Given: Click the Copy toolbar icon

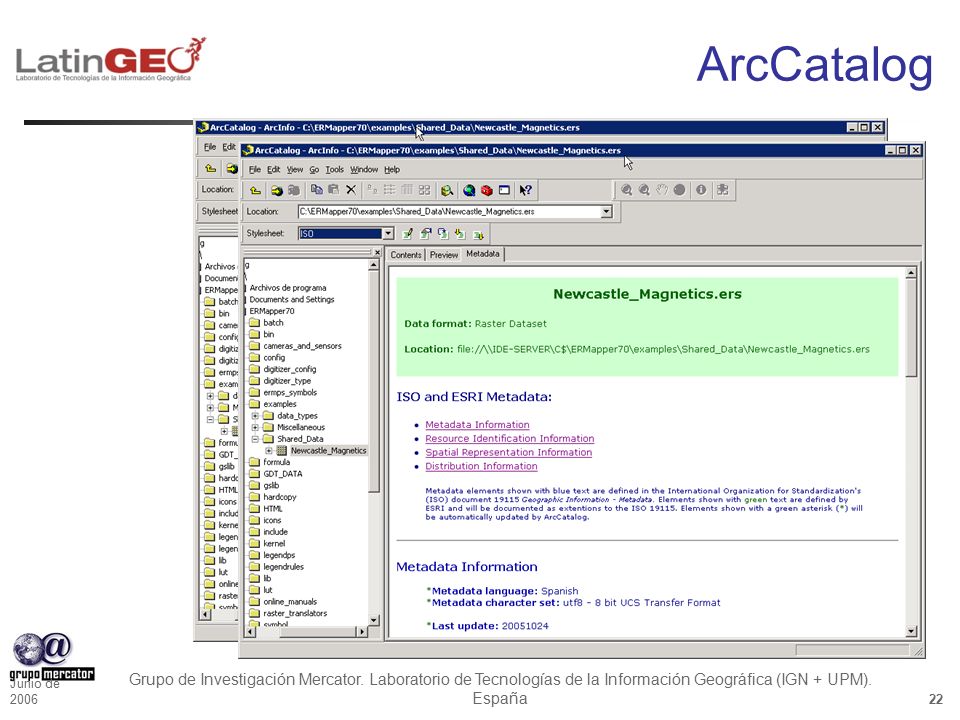Looking at the screenshot, I should click(x=317, y=190).
